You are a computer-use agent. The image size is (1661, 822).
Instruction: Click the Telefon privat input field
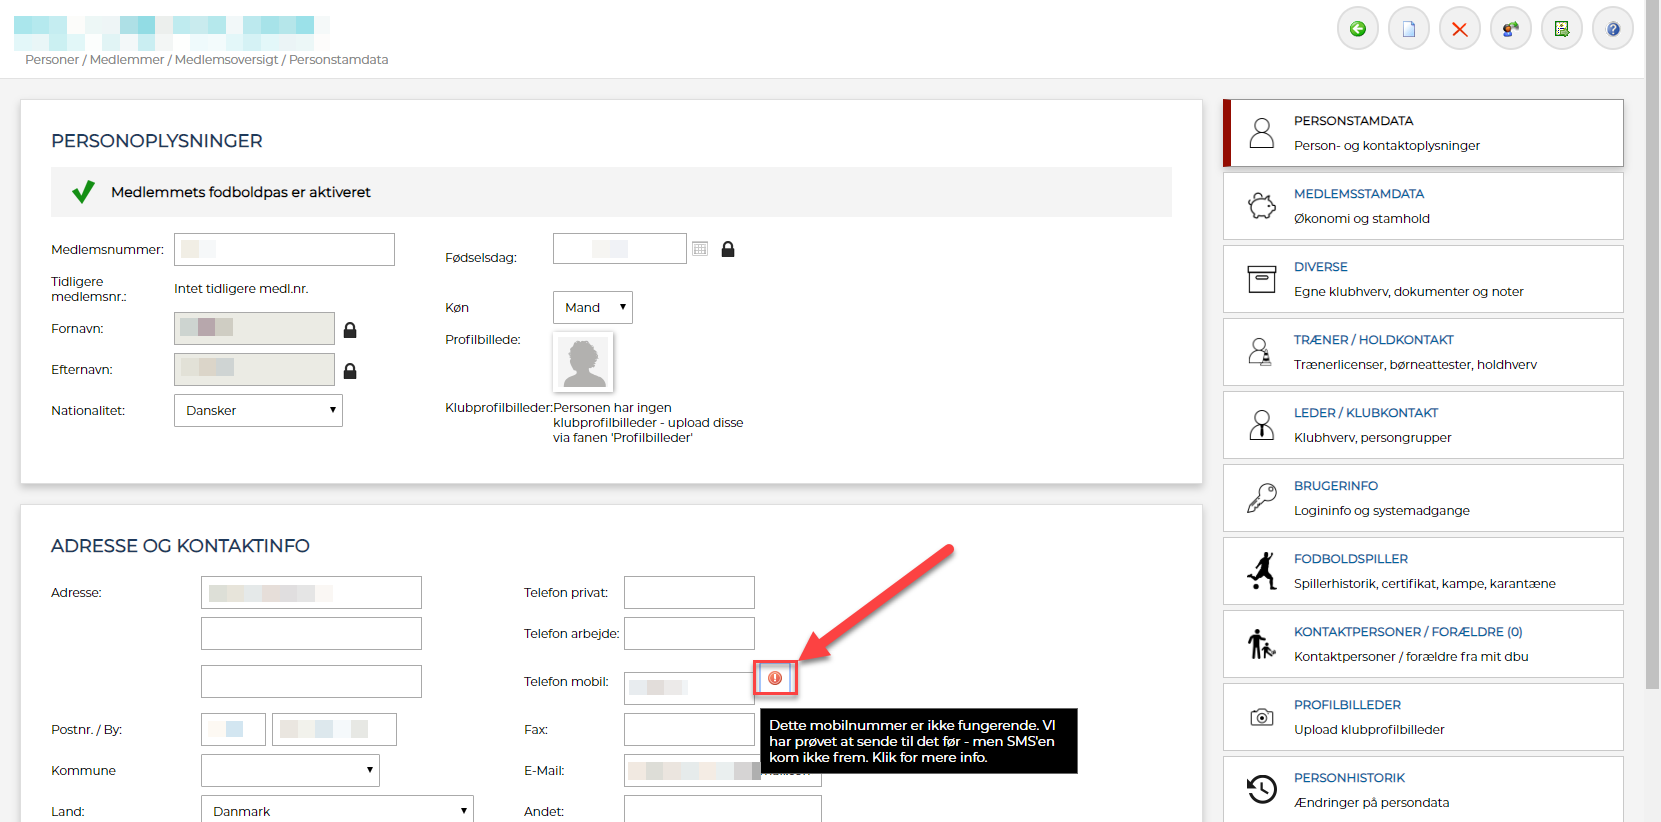point(689,592)
